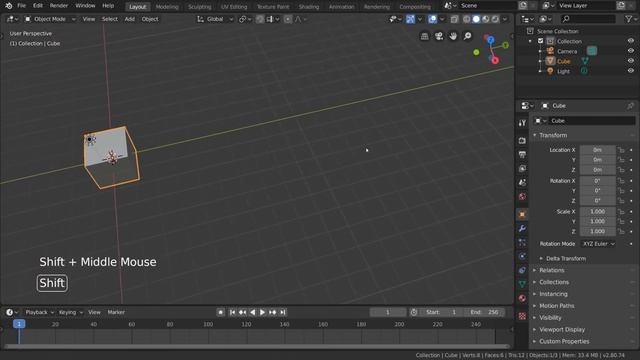Open the Scene properties tab icon
The height and width of the screenshot is (360, 640).
pos(522,182)
